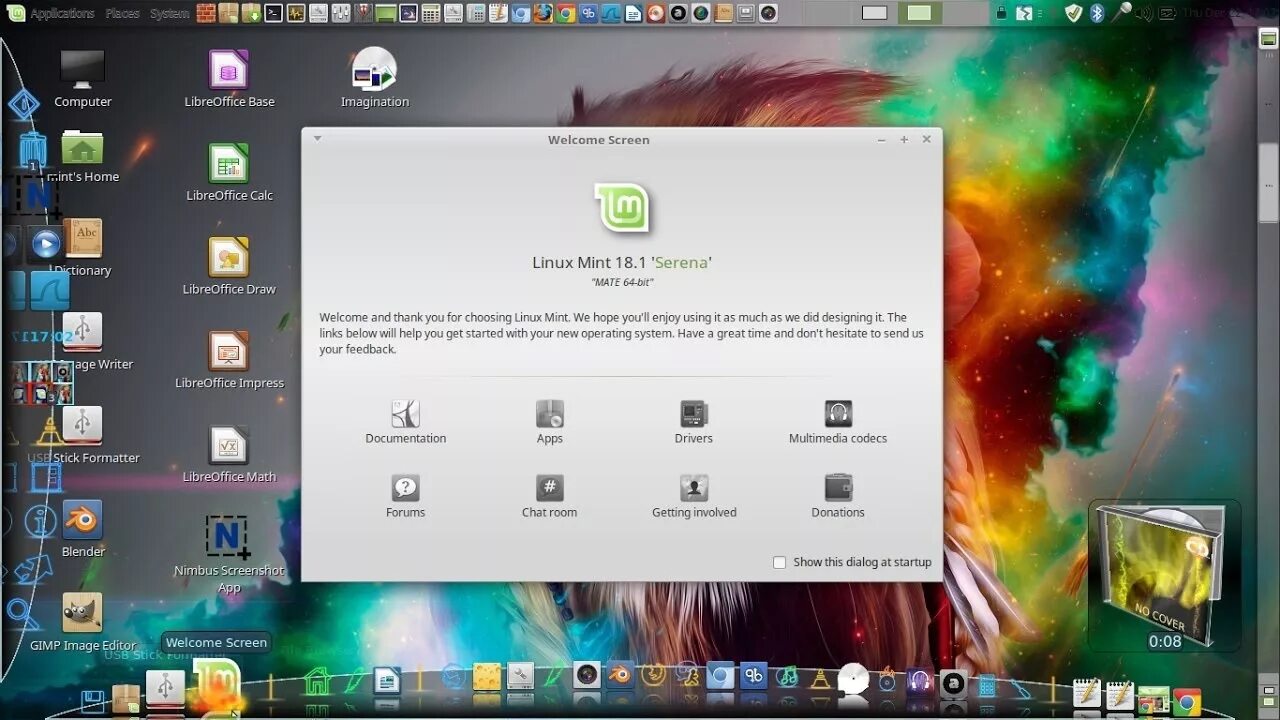The width and height of the screenshot is (1280, 720).
Task: Select the GIMP Image Editor desktop icon
Action: click(83, 622)
